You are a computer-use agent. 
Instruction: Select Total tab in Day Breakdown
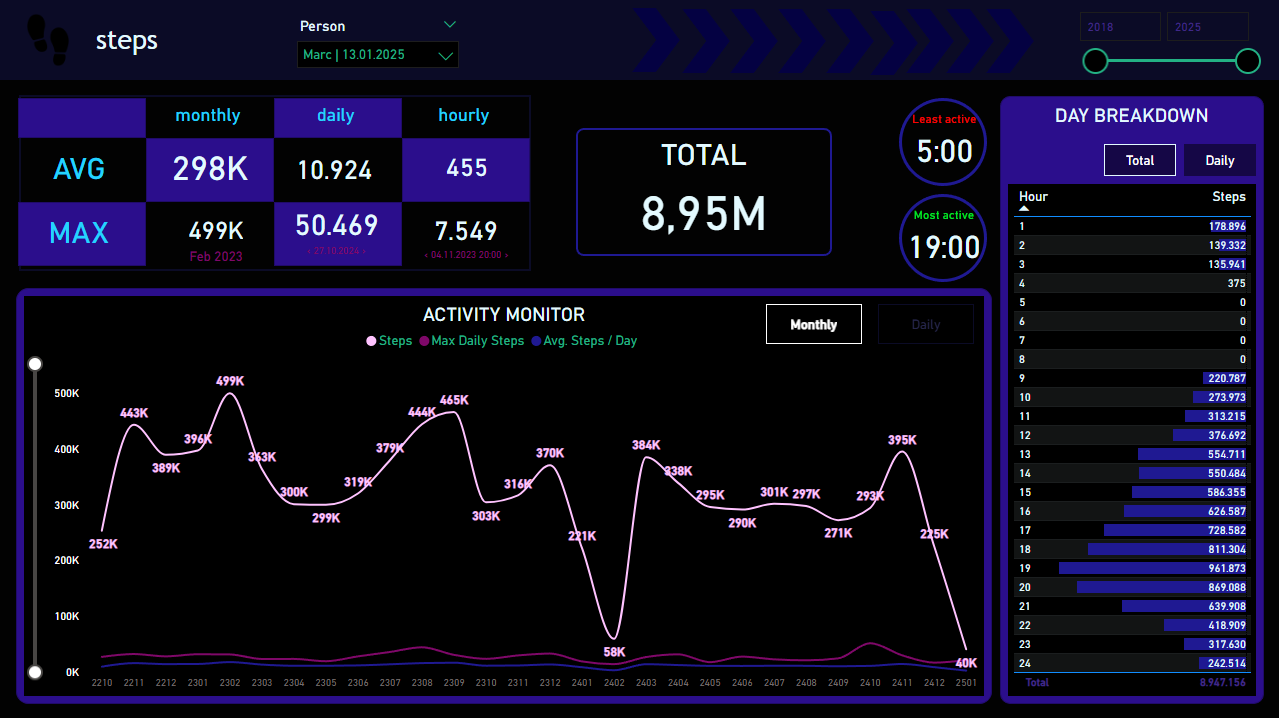1139,160
